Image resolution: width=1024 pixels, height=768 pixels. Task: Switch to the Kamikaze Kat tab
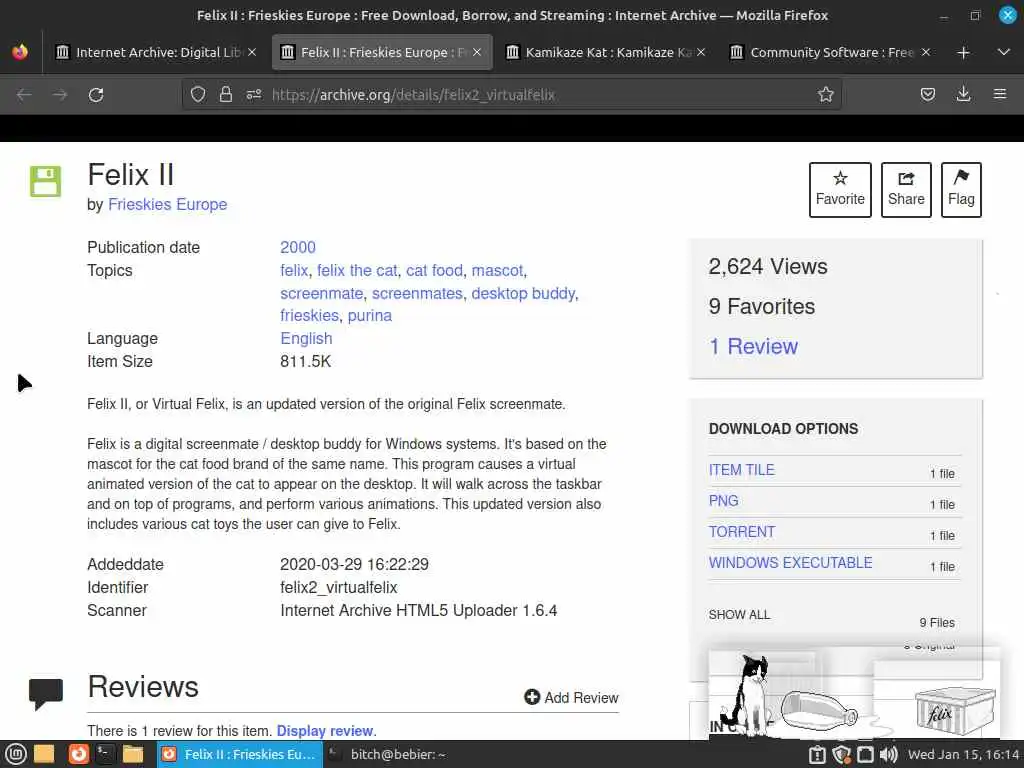click(x=605, y=52)
